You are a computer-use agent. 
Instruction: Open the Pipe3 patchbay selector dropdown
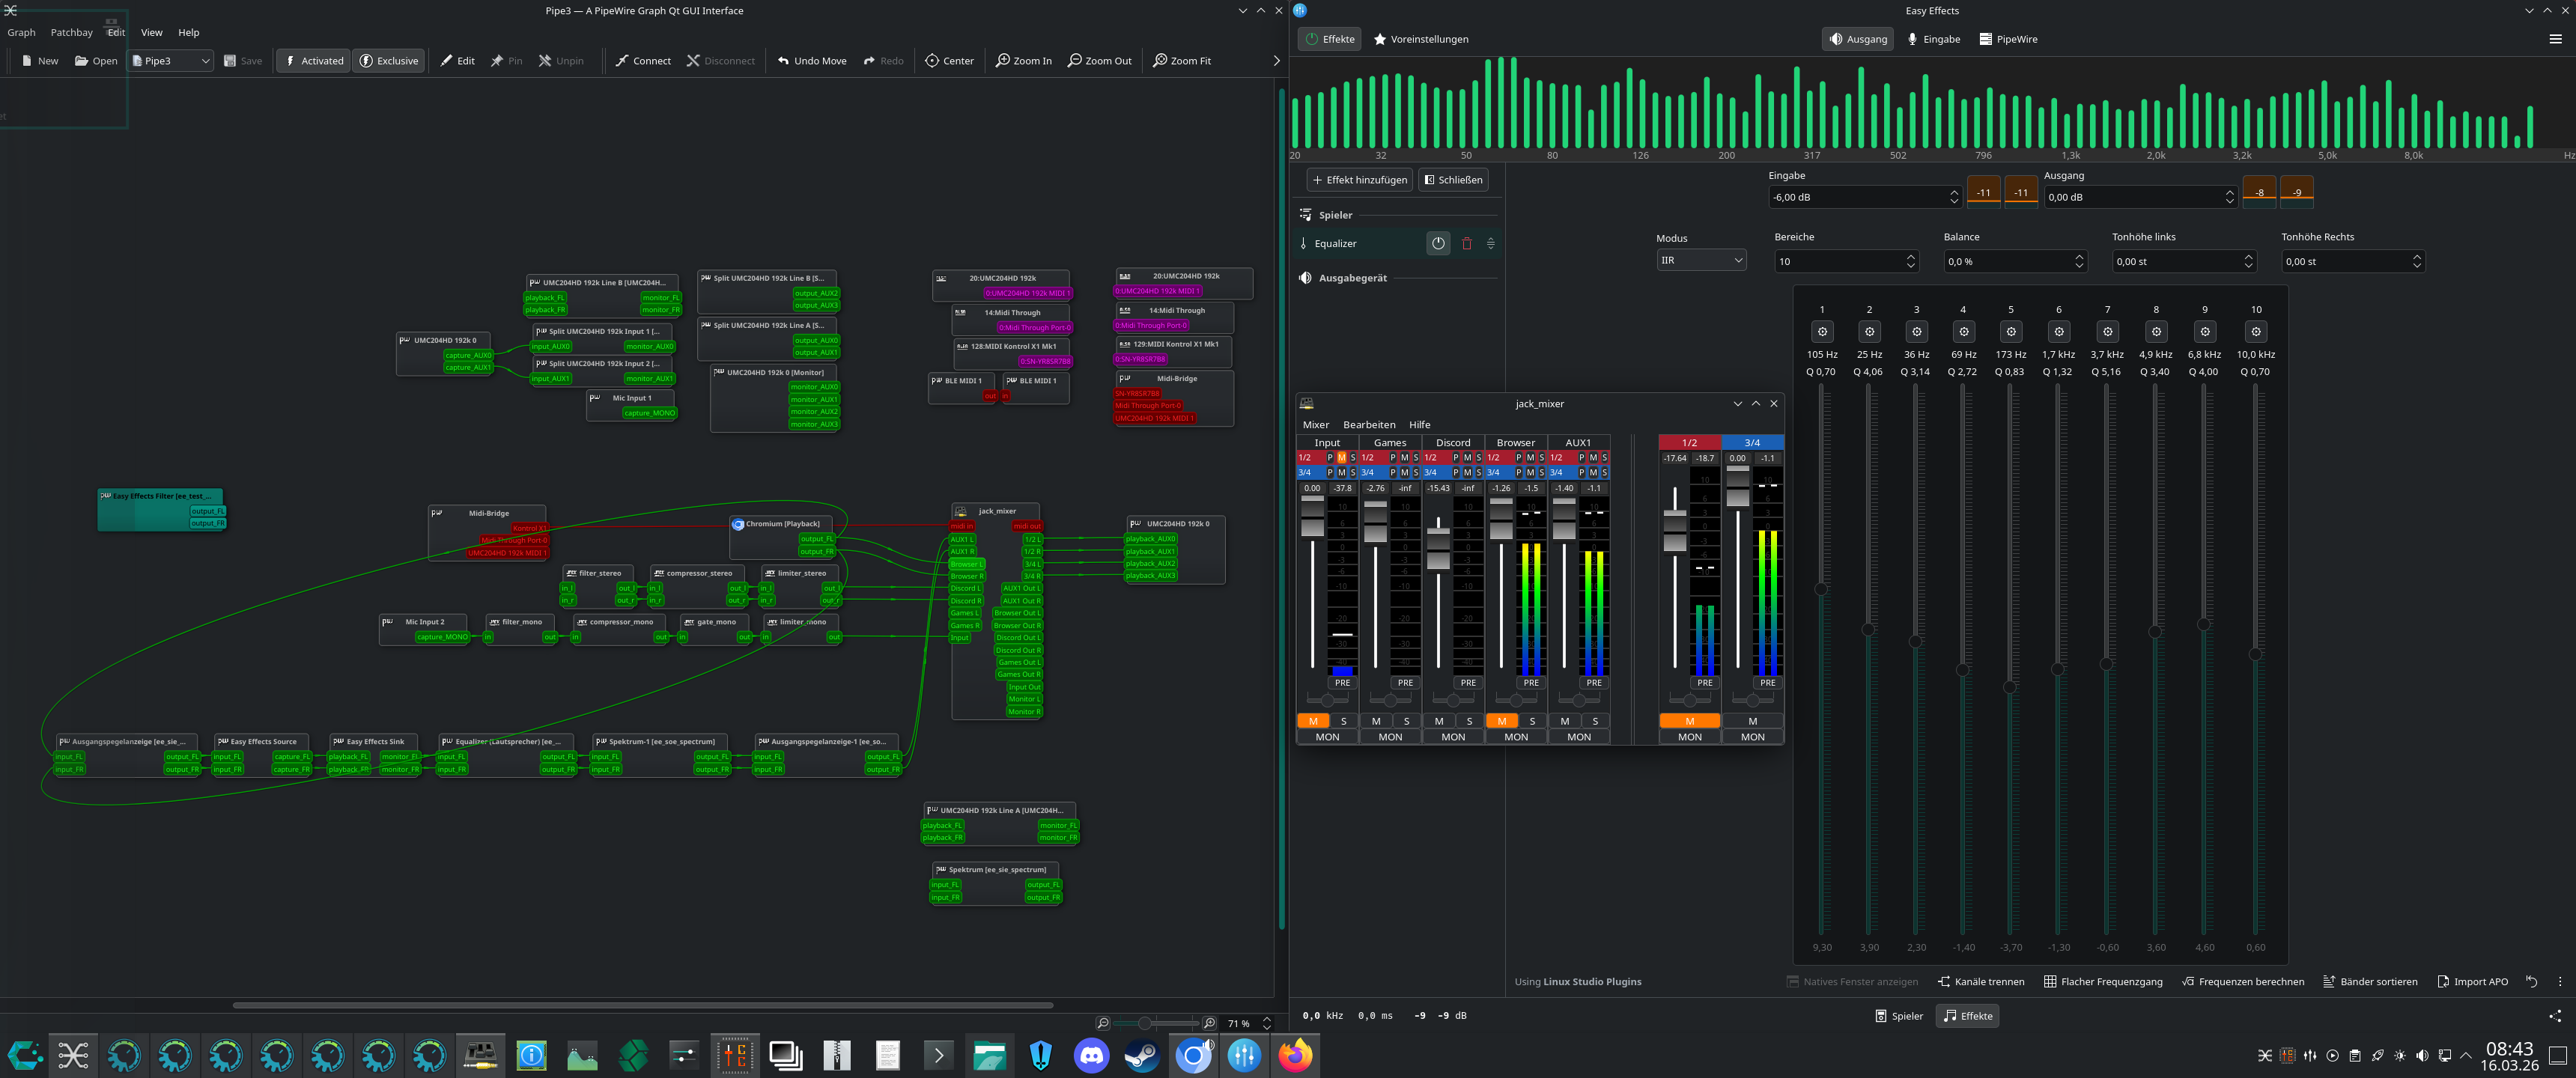coord(172,61)
